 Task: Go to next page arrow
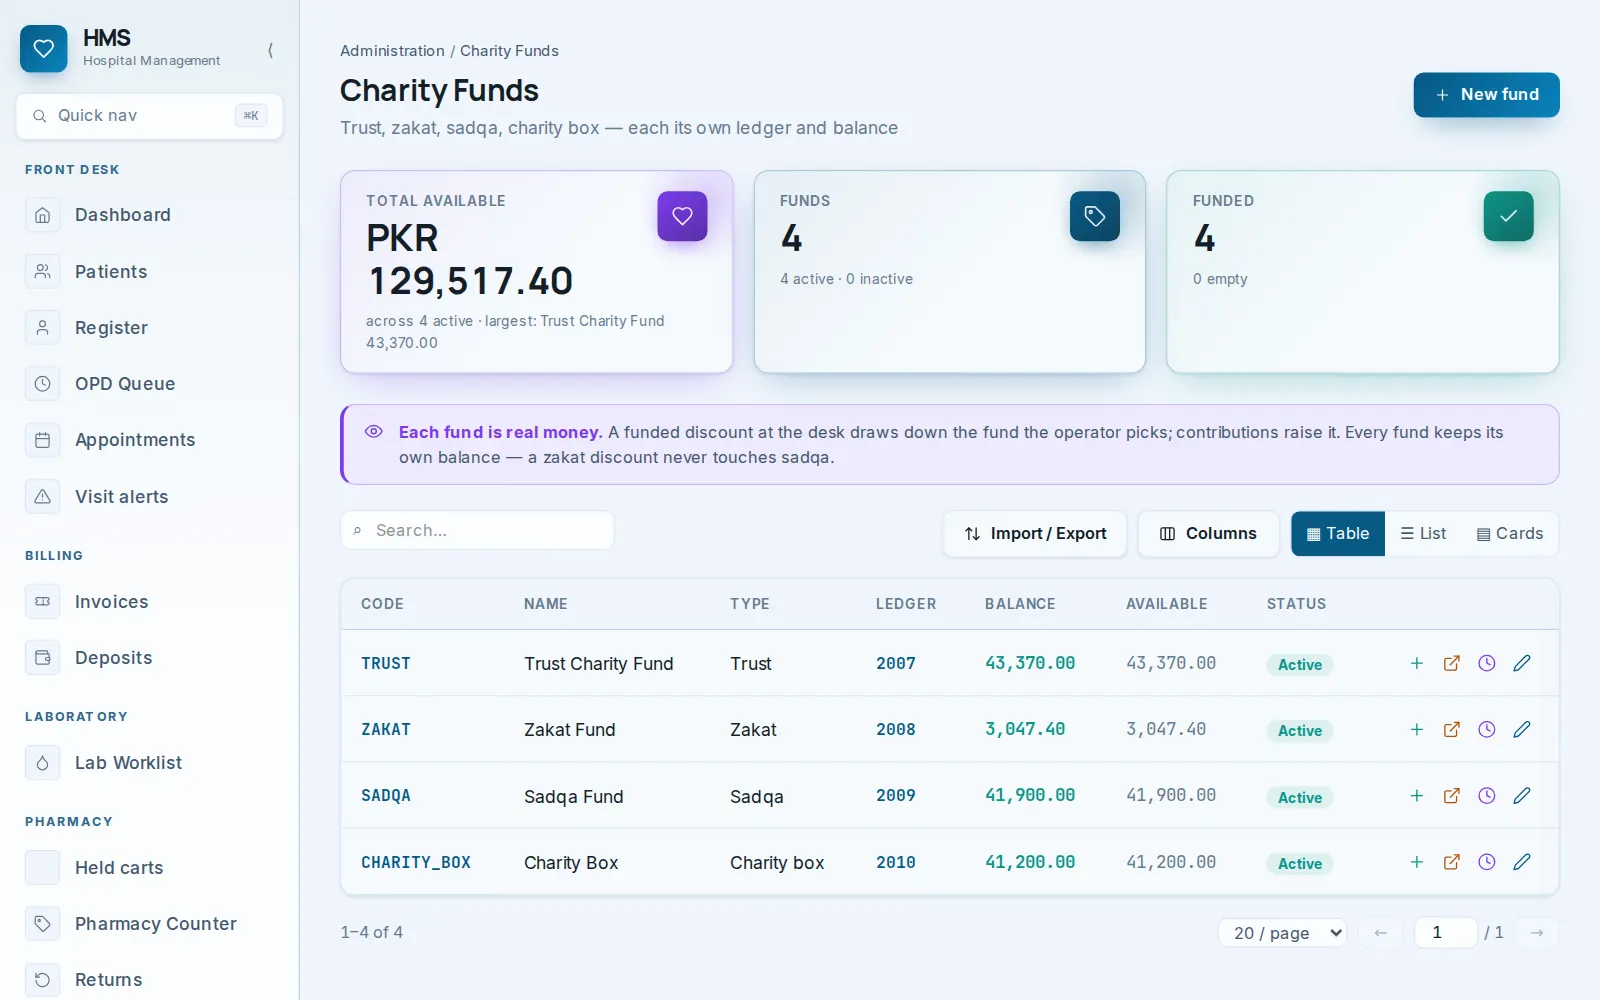point(1536,933)
